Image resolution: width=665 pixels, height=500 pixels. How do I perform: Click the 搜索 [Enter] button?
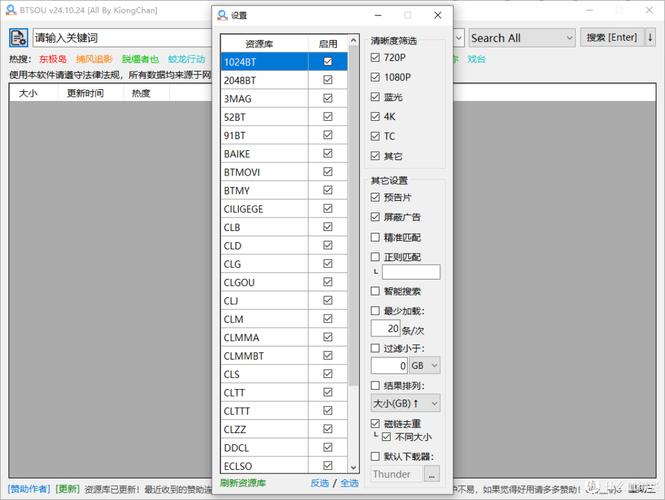(x=612, y=38)
